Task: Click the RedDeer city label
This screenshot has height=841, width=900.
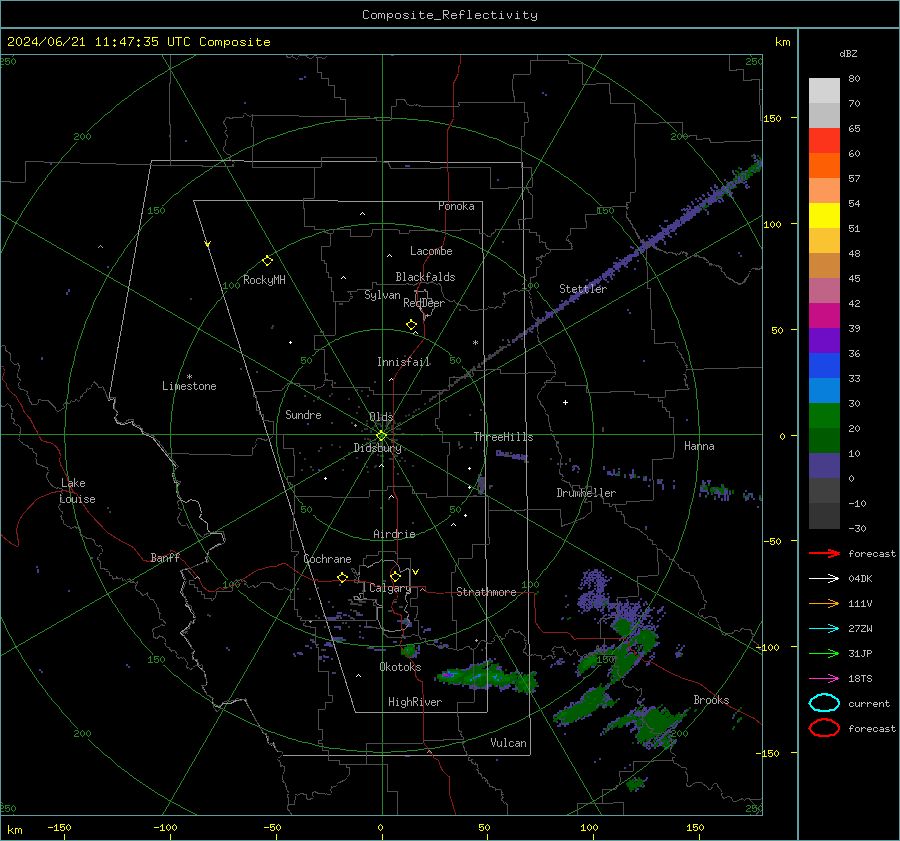Action: coord(424,303)
